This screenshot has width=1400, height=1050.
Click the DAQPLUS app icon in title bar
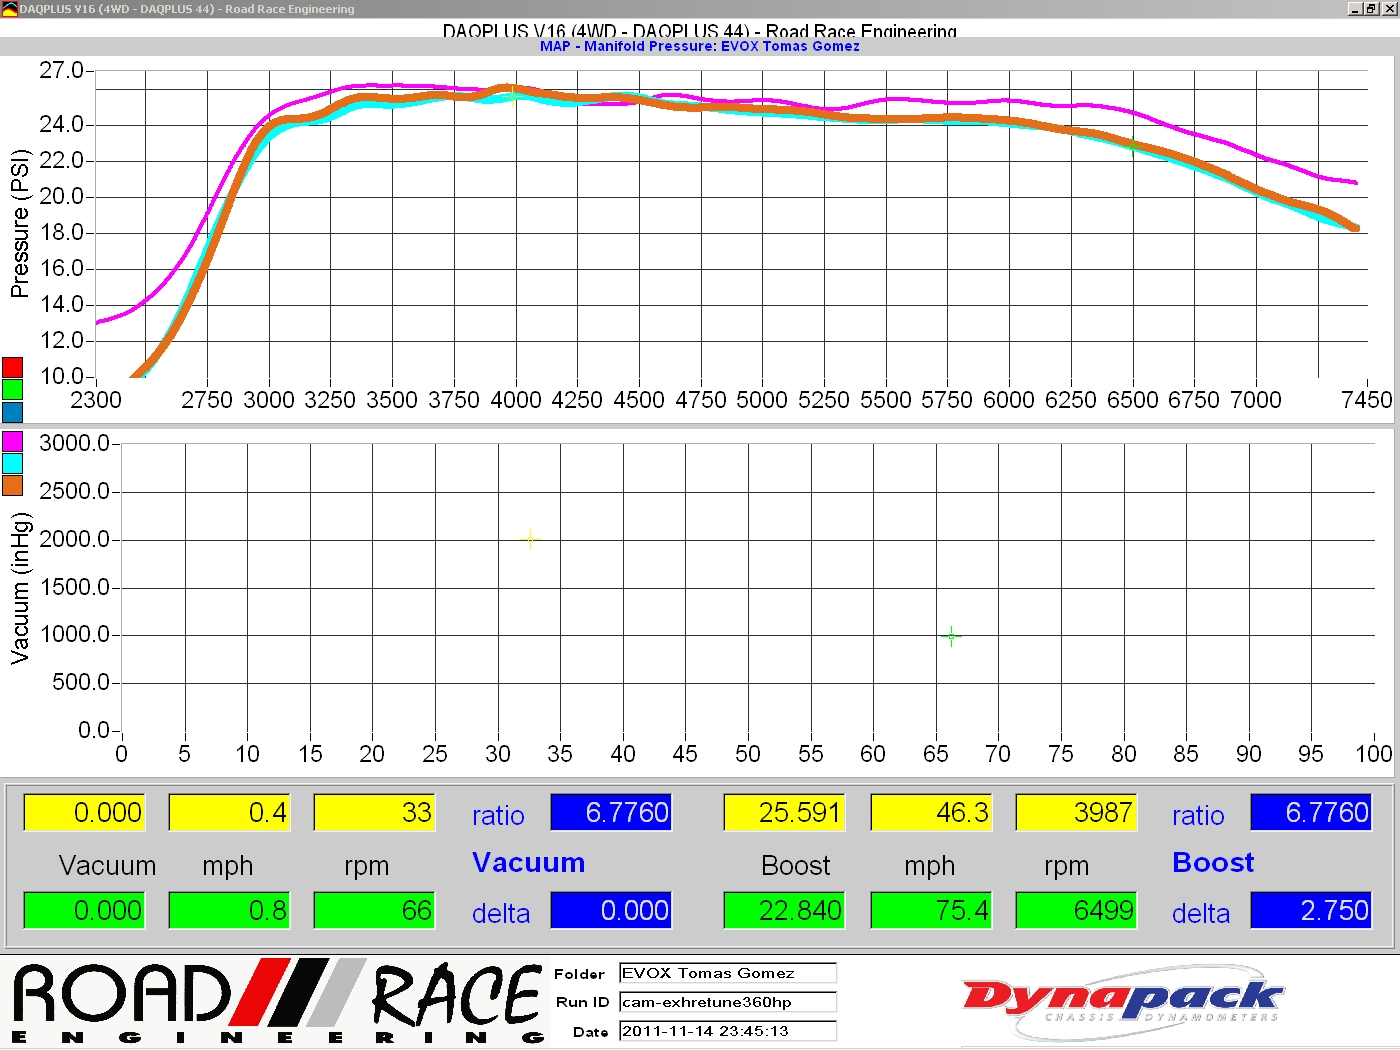[9, 9]
